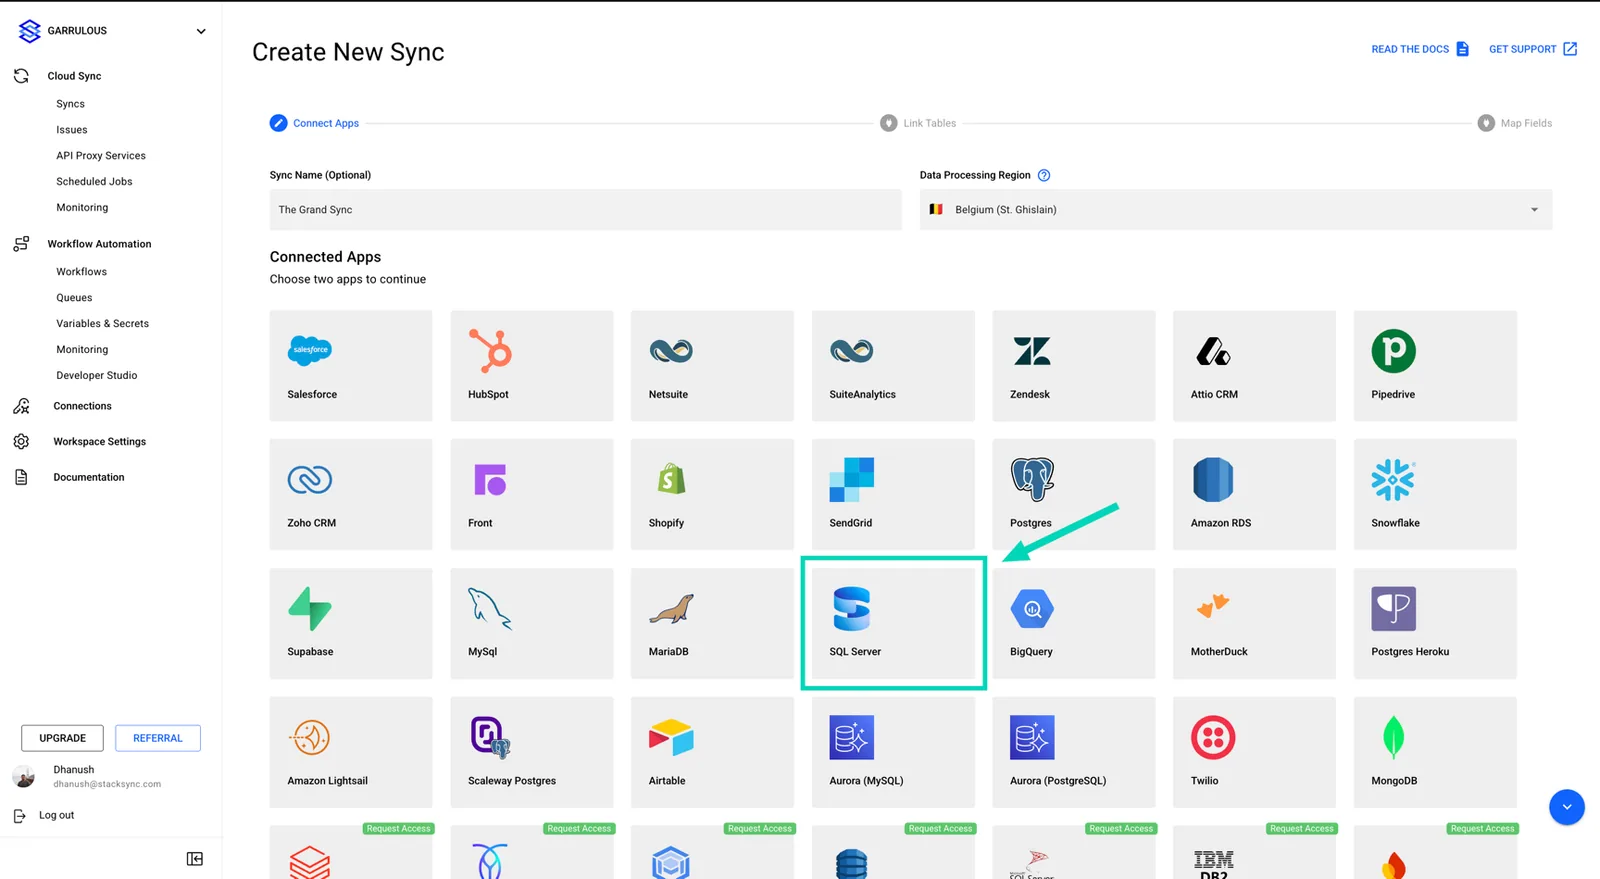
Task: Choose the SendGrid connector
Action: pyautogui.click(x=893, y=494)
